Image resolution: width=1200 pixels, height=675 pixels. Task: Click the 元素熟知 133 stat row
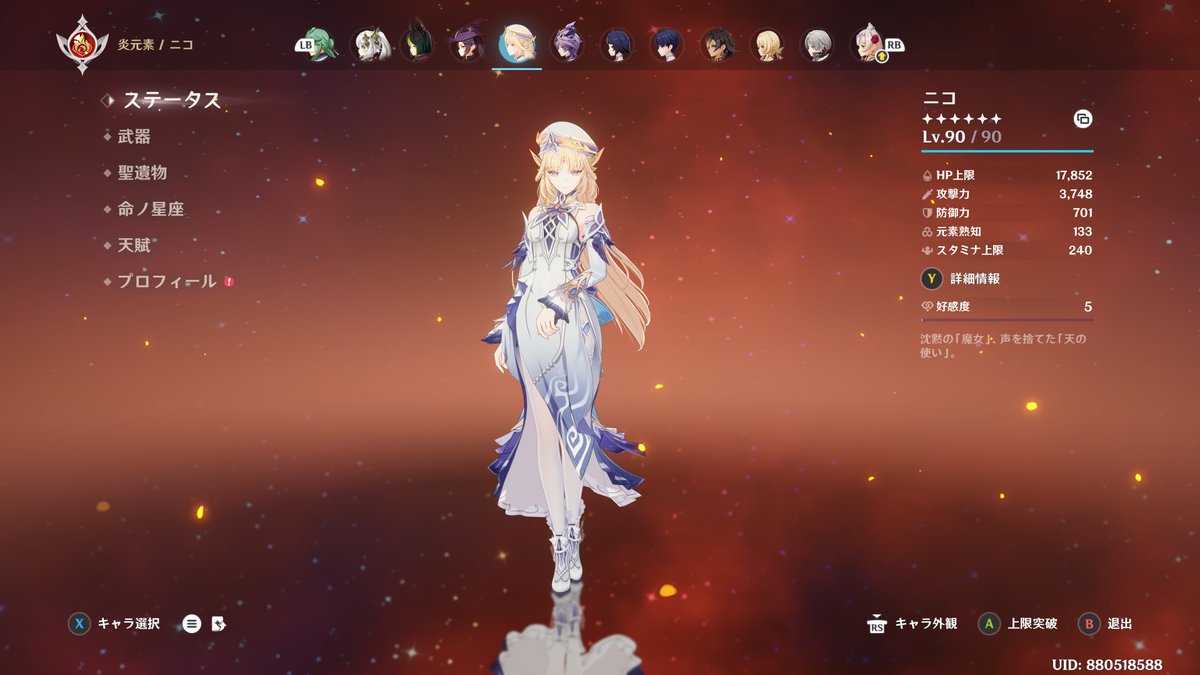tap(1007, 232)
